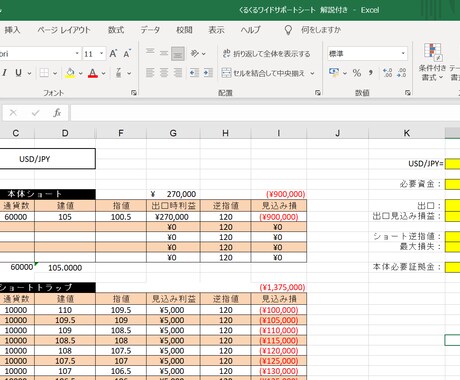Open alignment settings dialog launcher
460x380 pixels.
[318, 93]
